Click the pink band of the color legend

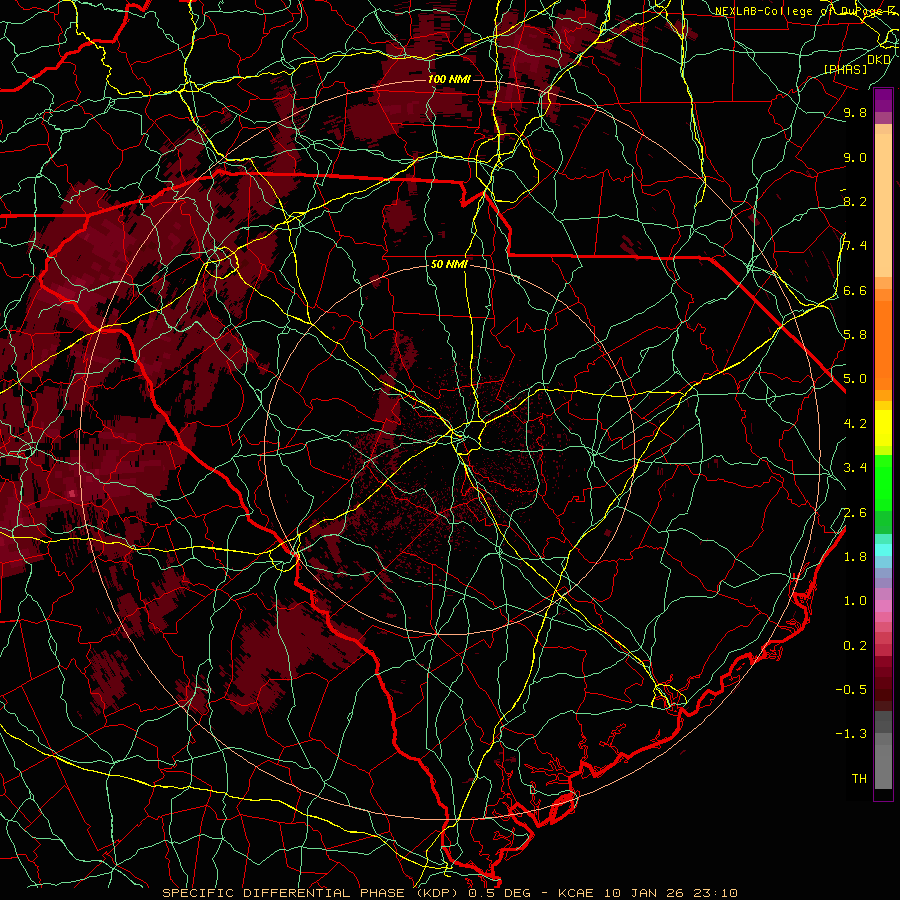click(883, 606)
